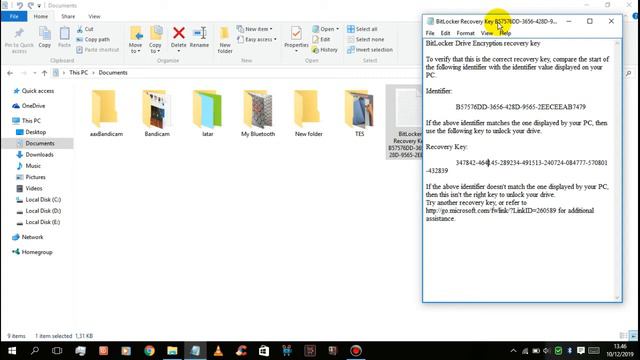Click Documents in the address bar

pos(113,73)
